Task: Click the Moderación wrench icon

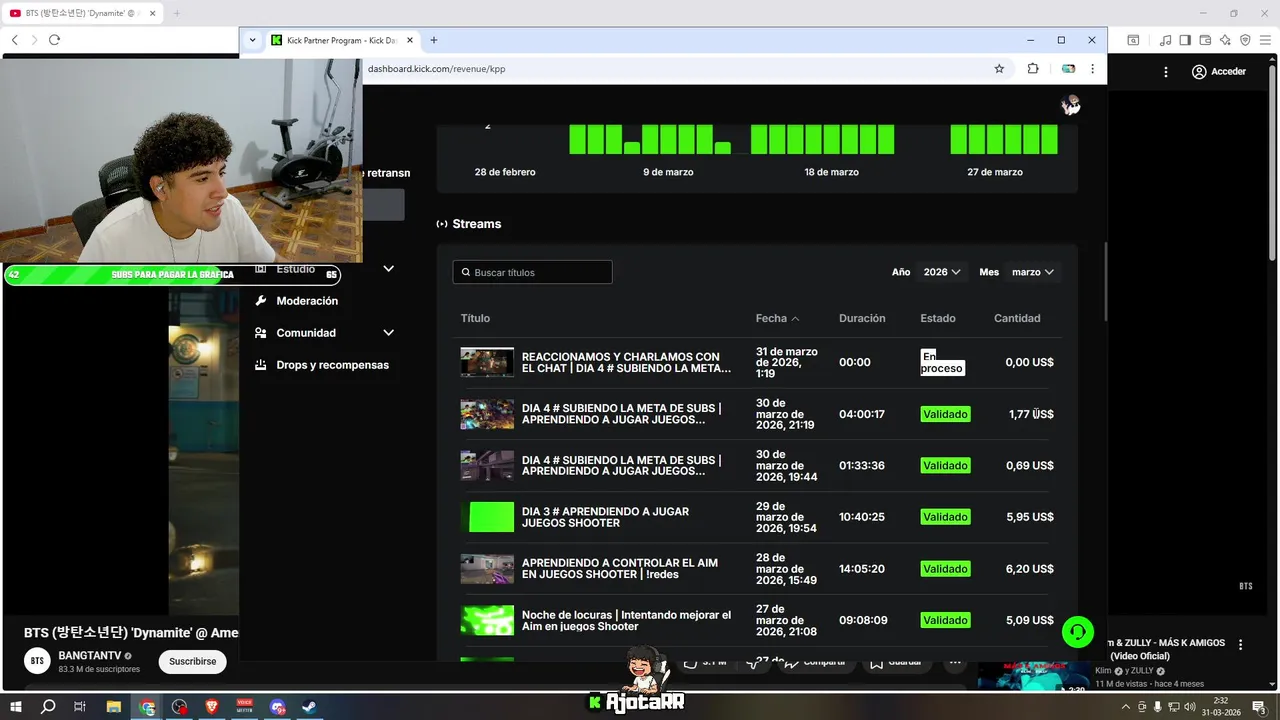Action: click(261, 301)
